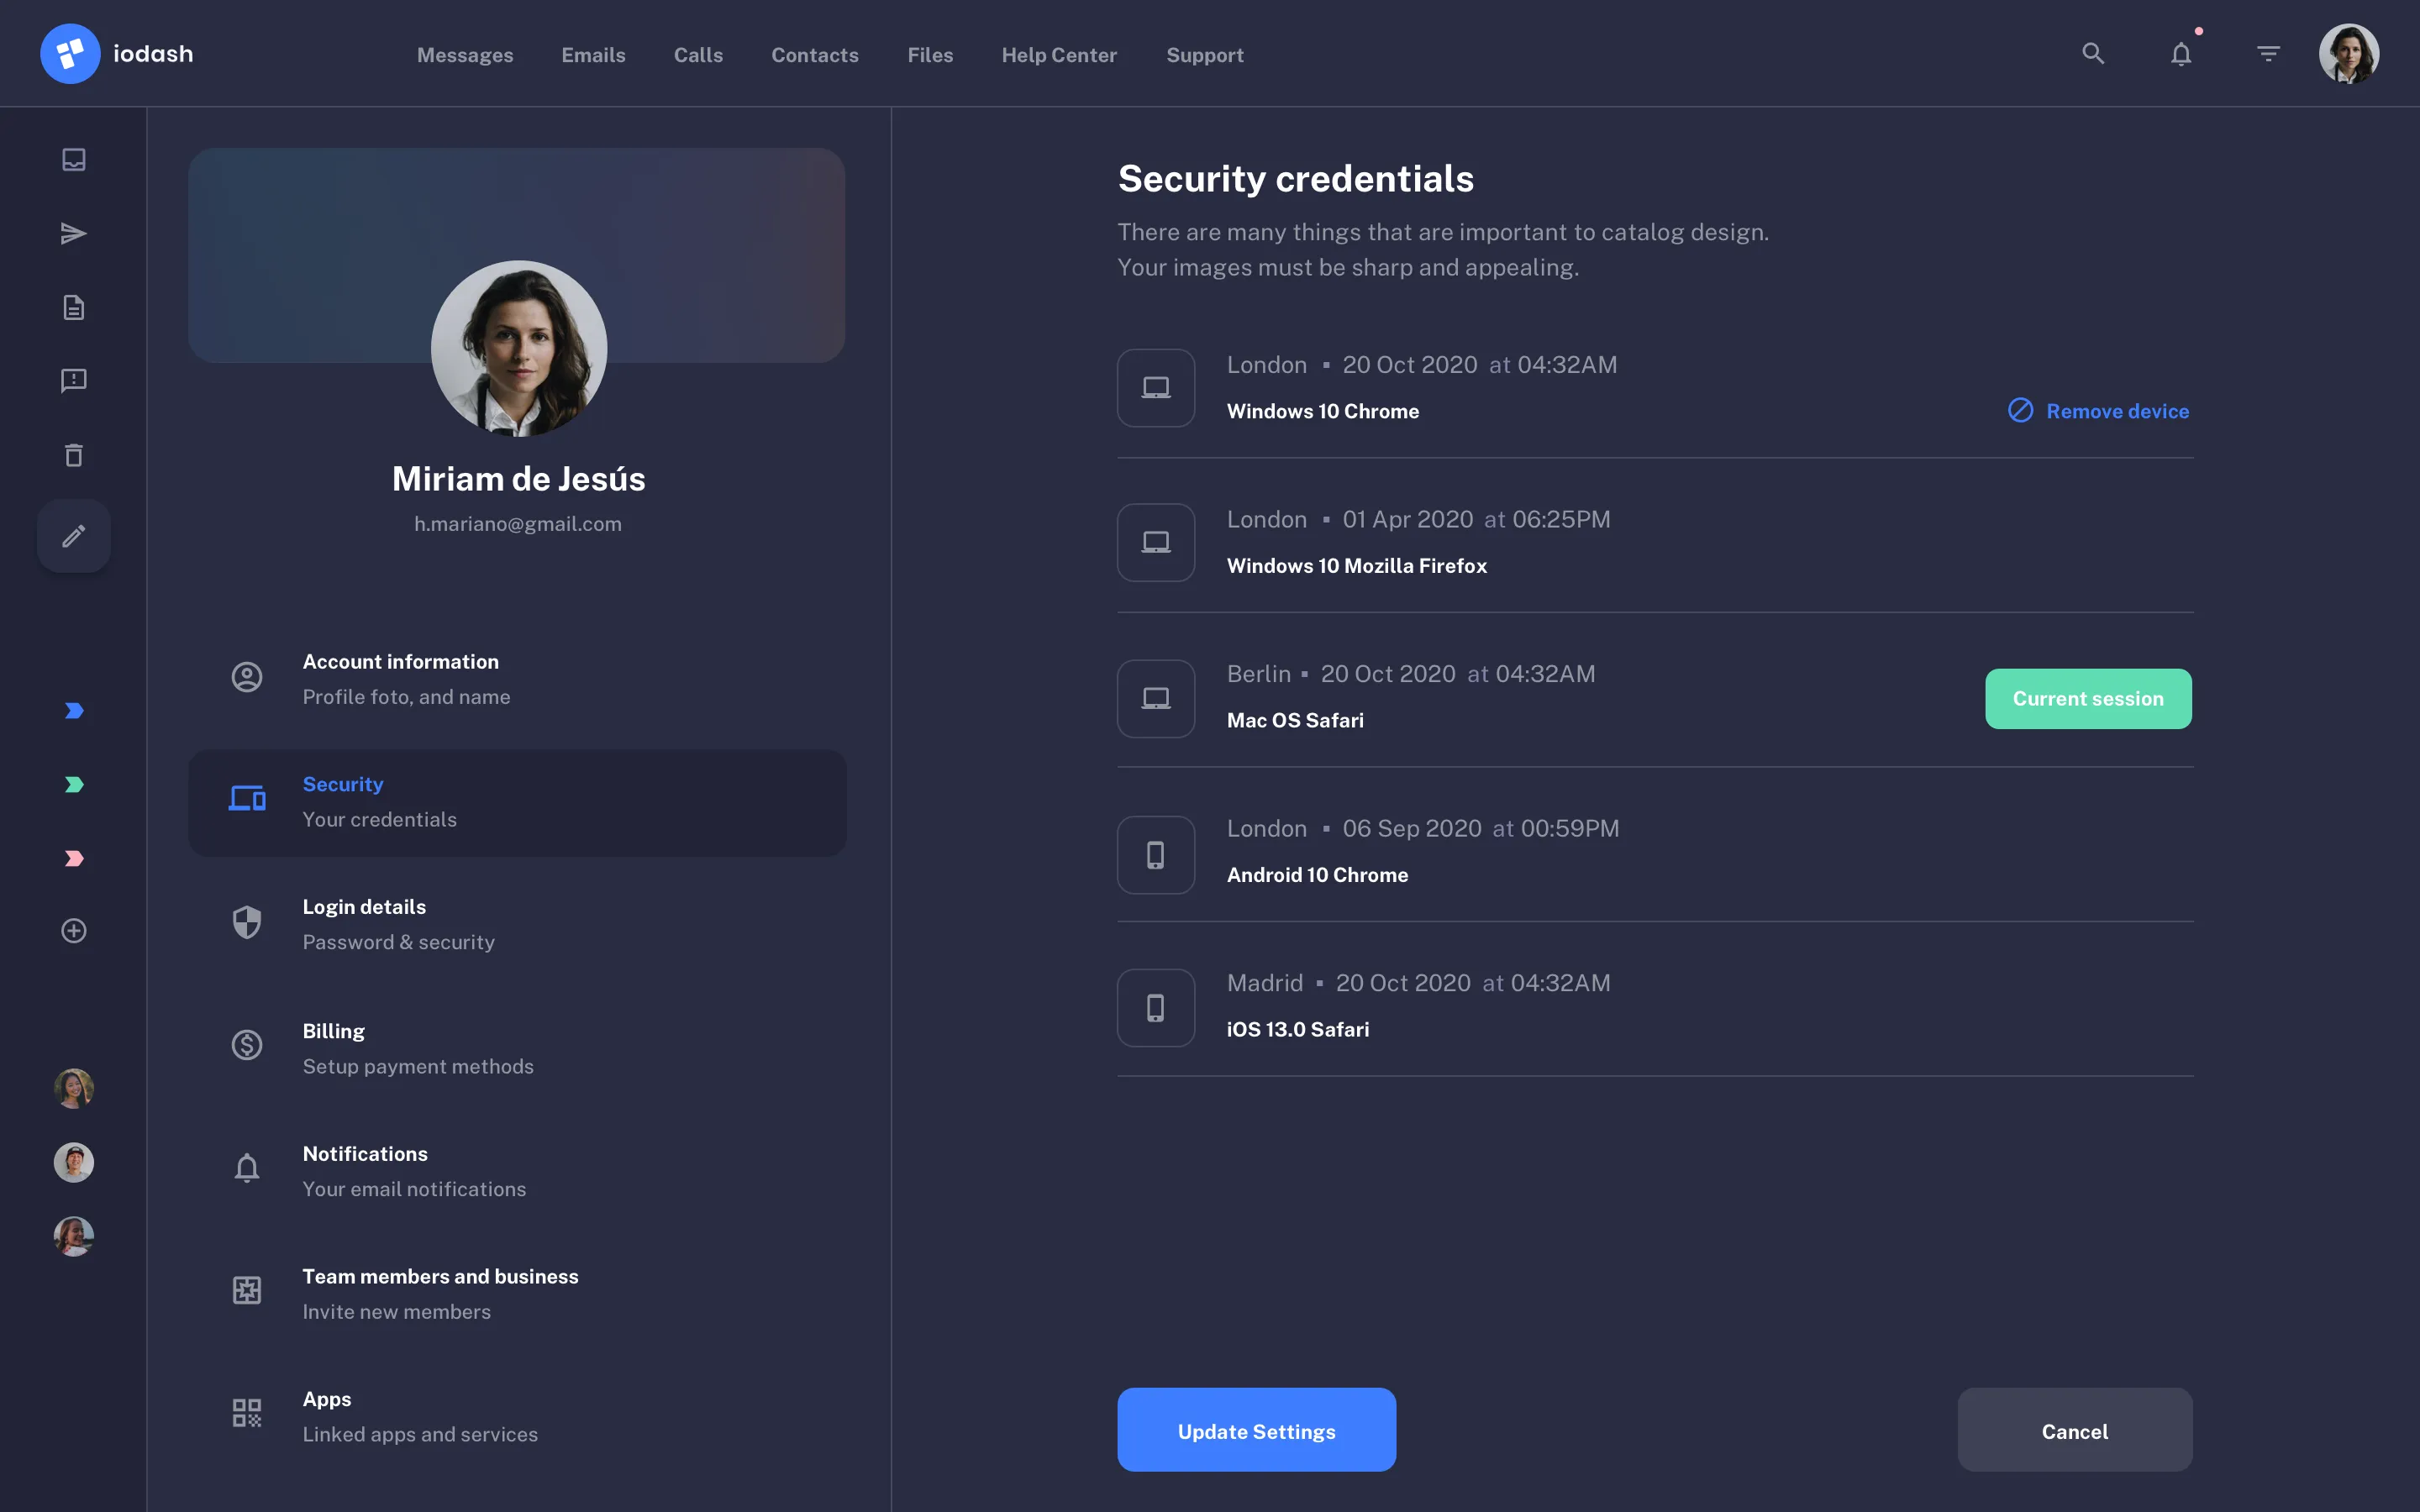Click the filter icon next to the bell

[2268, 53]
